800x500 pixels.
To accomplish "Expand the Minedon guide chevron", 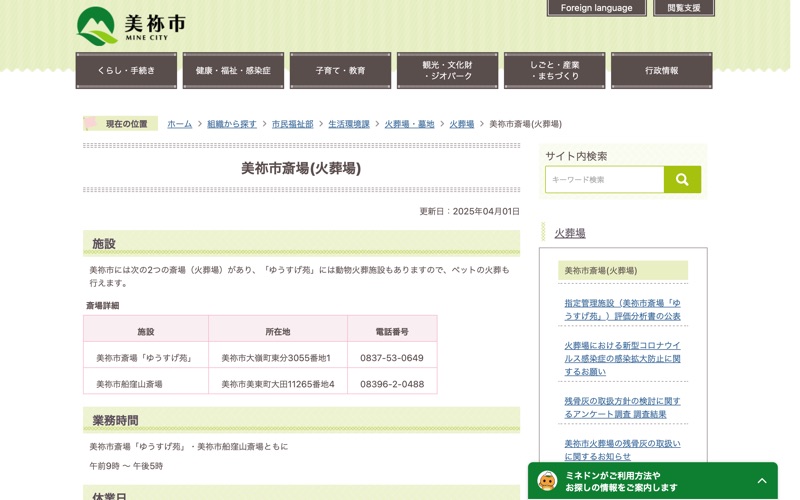I will (762, 481).
